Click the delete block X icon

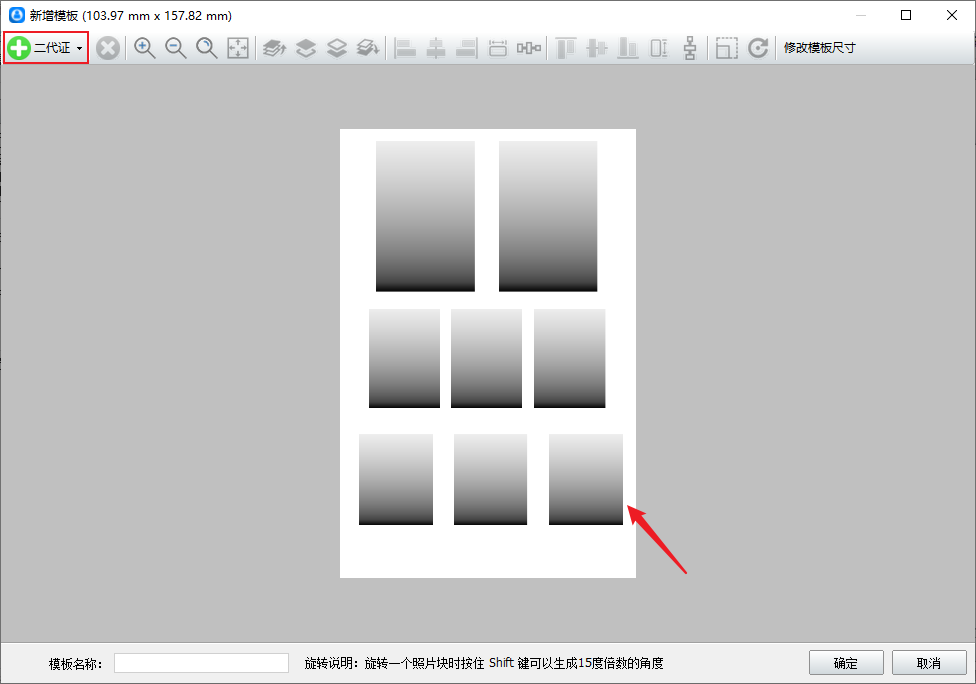tap(108, 48)
